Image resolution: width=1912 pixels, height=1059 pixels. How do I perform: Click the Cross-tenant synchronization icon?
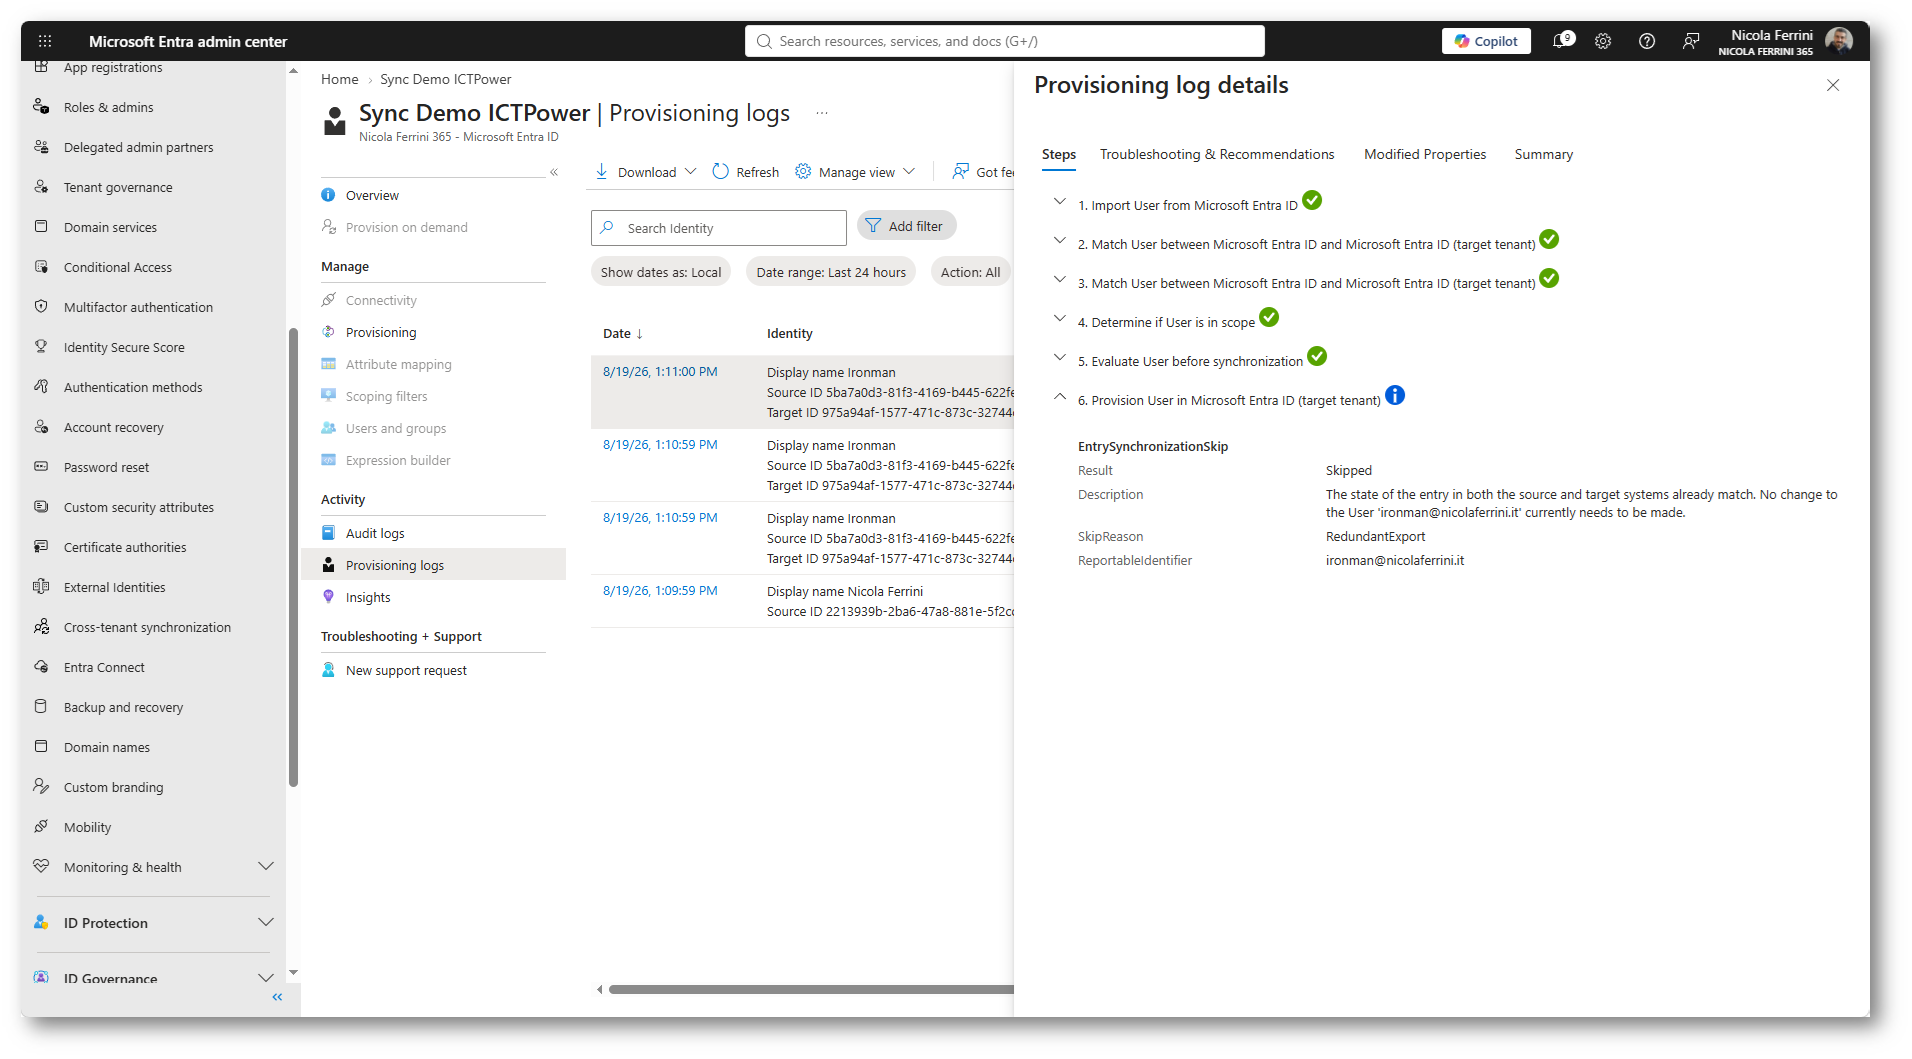click(x=41, y=626)
